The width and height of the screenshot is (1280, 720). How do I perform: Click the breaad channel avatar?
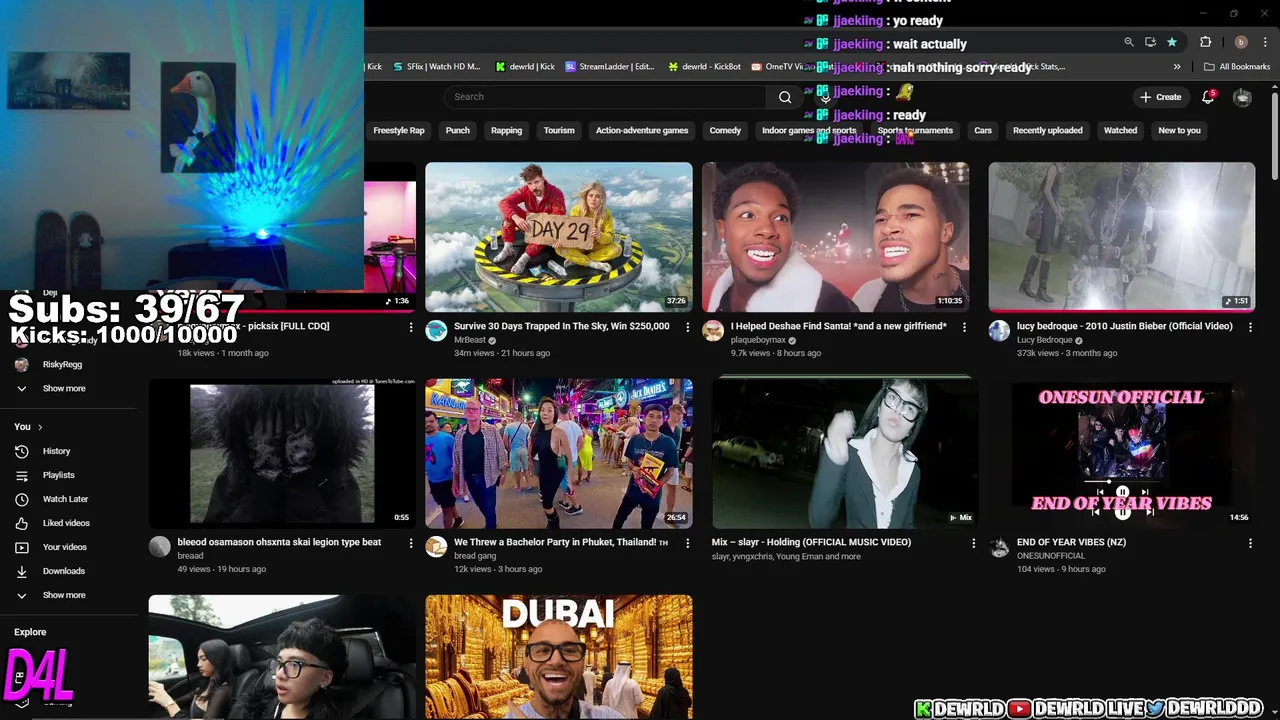coord(160,547)
